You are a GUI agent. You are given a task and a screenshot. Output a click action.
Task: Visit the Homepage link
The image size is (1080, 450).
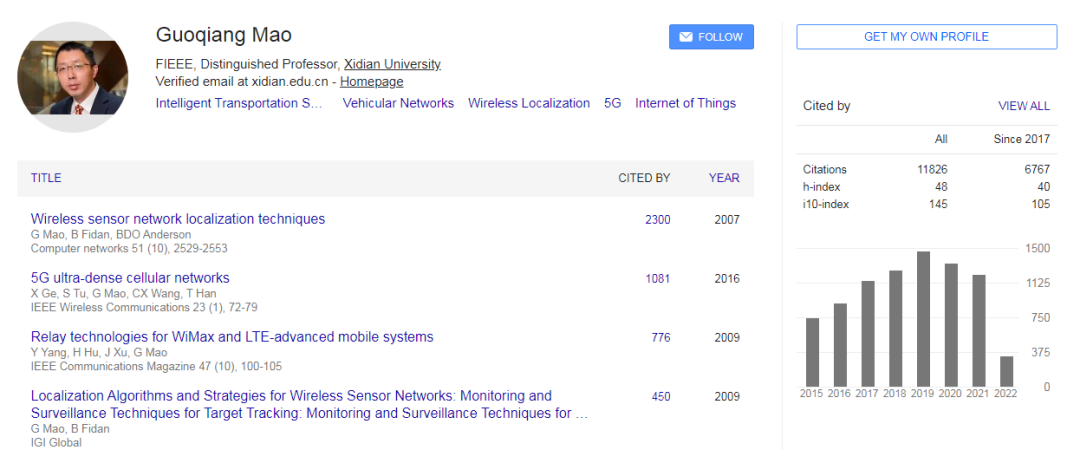371,81
